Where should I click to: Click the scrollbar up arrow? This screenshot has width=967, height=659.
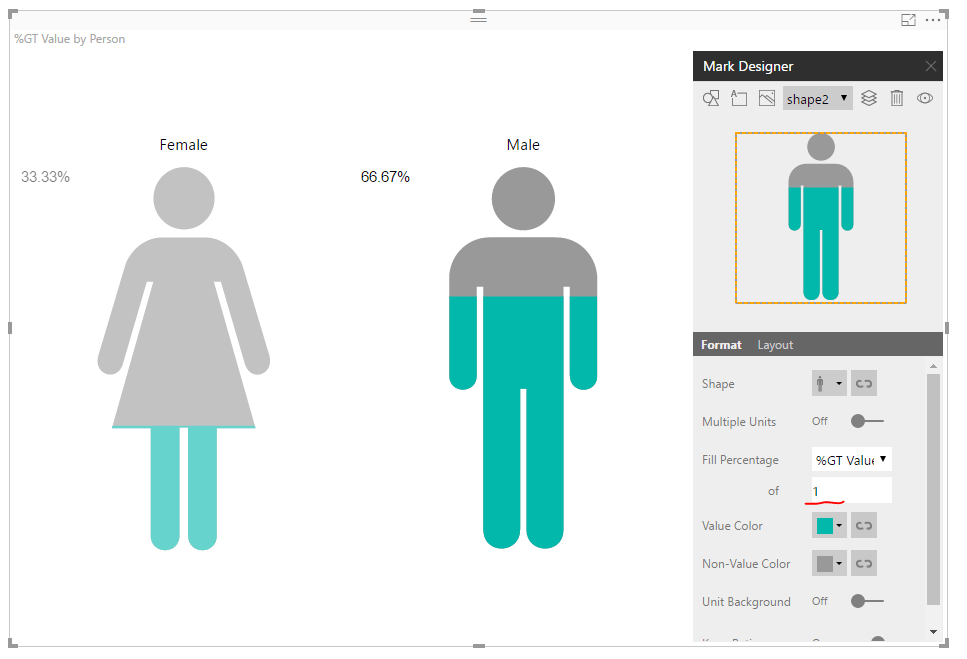click(x=933, y=366)
